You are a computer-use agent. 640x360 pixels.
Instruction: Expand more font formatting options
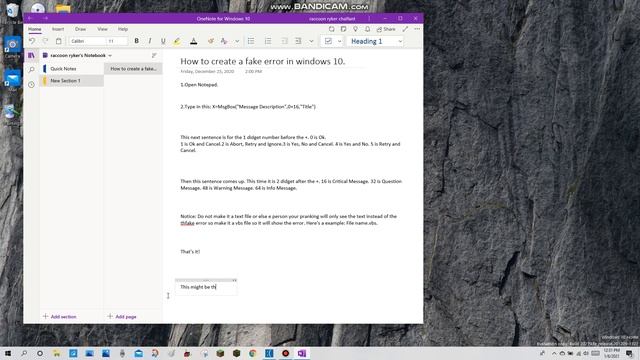(237, 41)
